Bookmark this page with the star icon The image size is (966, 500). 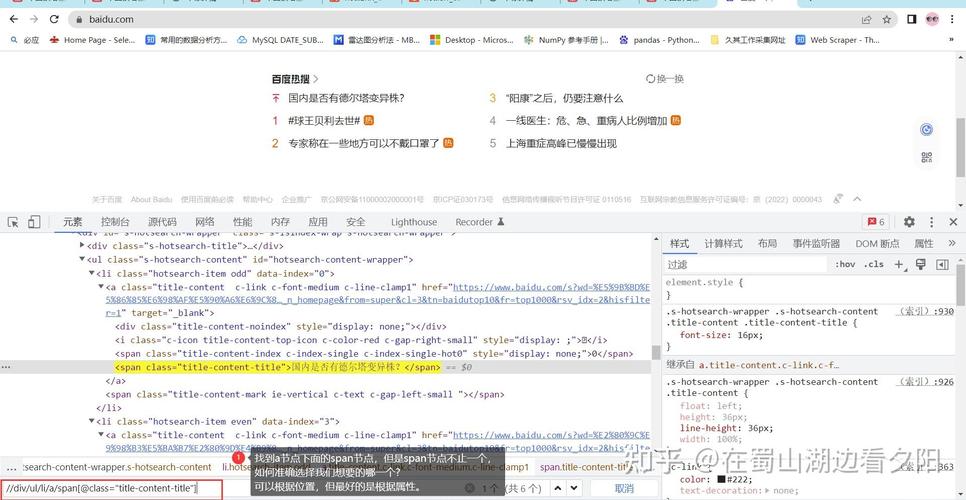(887, 20)
